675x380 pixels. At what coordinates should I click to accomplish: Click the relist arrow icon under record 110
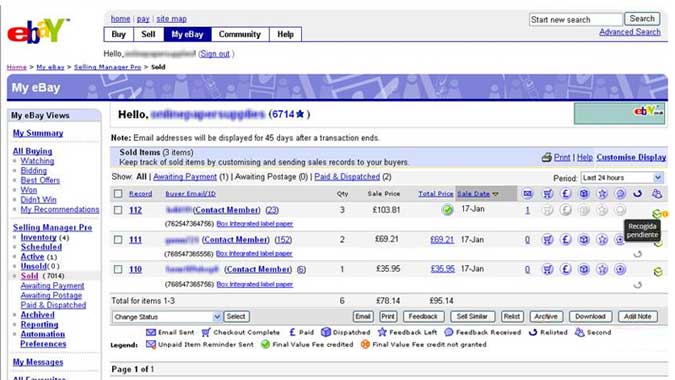pos(638,284)
